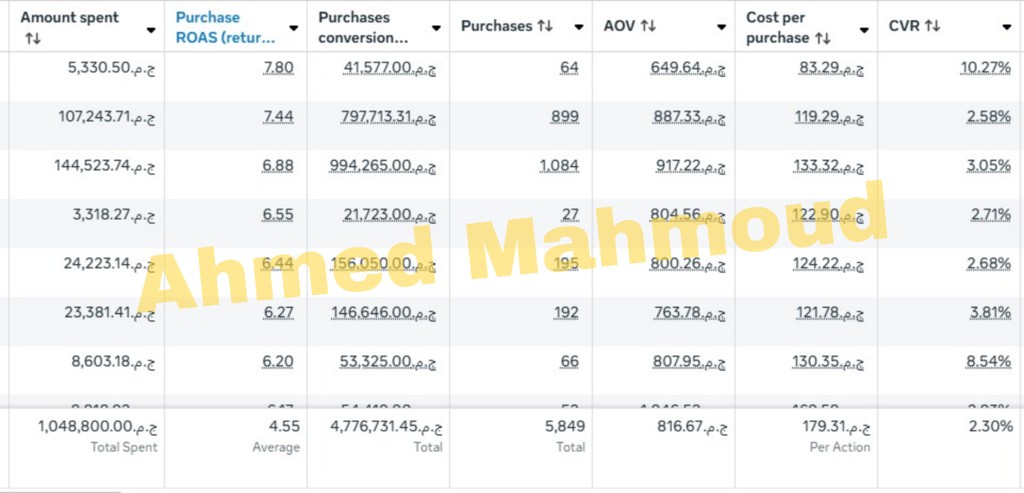Screen dimensions: 1024x493
Task: Click the Purchases column sort arrows
Action: pos(545,27)
